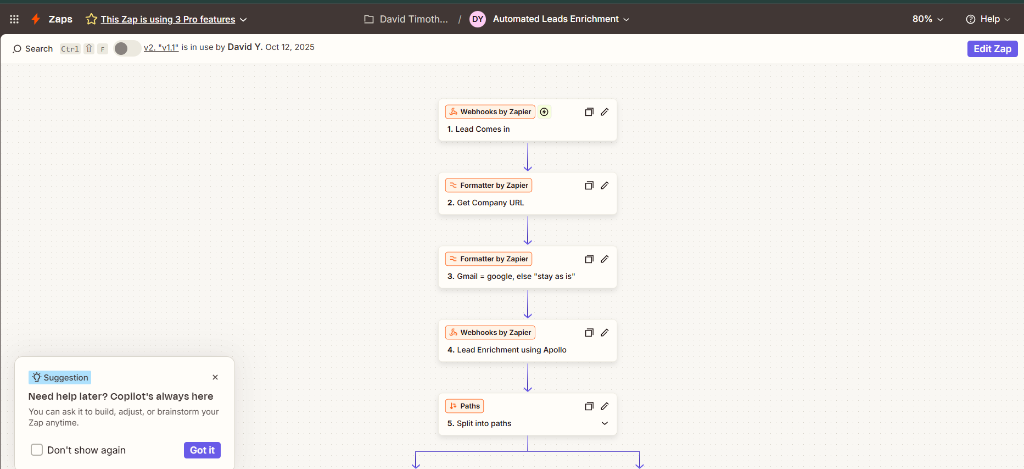Image resolution: width=1024 pixels, height=469 pixels.
Task: Expand the Help menu chevron
Action: pyautogui.click(x=1008, y=20)
